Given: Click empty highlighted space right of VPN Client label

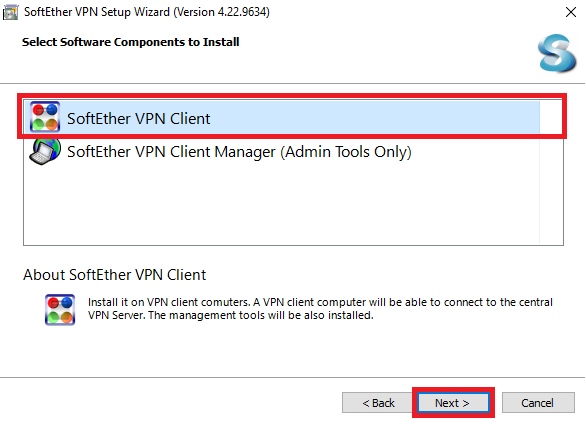Looking at the screenshot, I should [x=374, y=118].
